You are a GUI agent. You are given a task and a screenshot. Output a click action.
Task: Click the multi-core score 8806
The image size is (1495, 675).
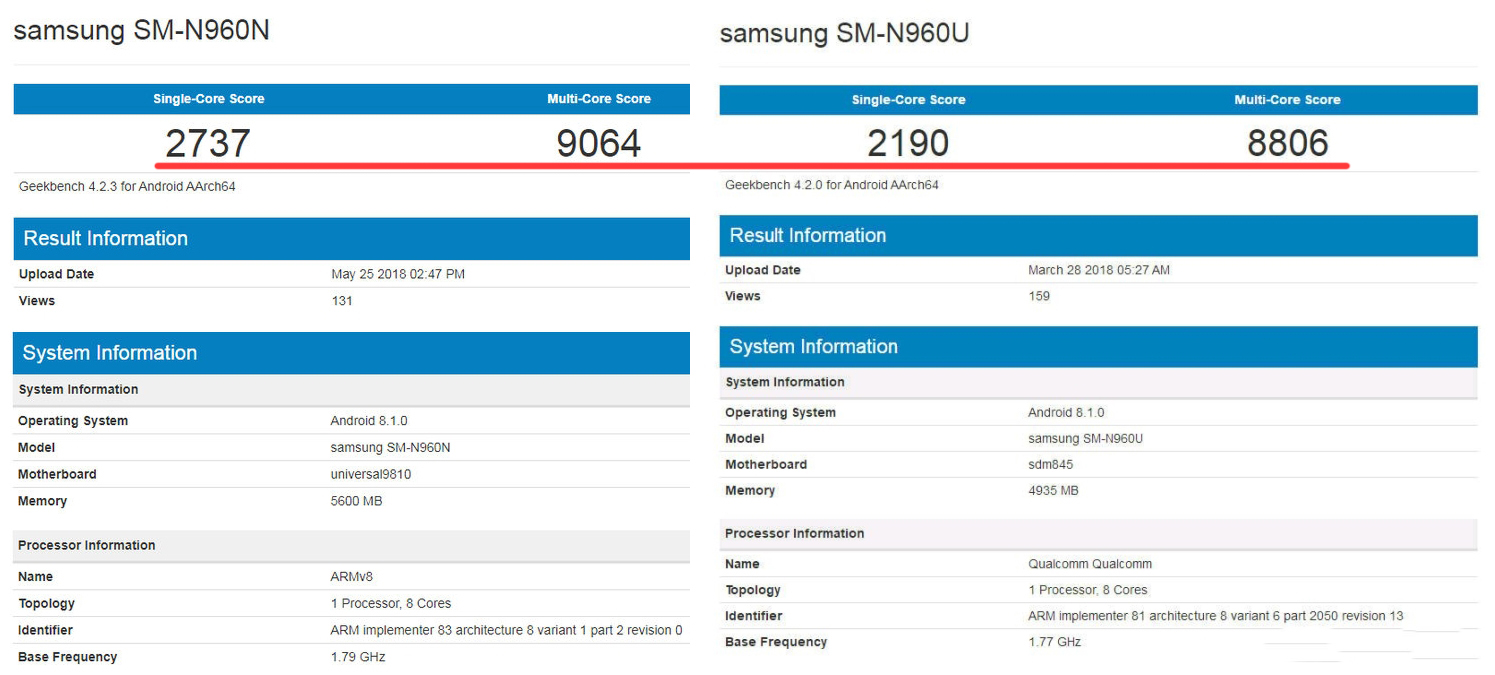click(1287, 142)
